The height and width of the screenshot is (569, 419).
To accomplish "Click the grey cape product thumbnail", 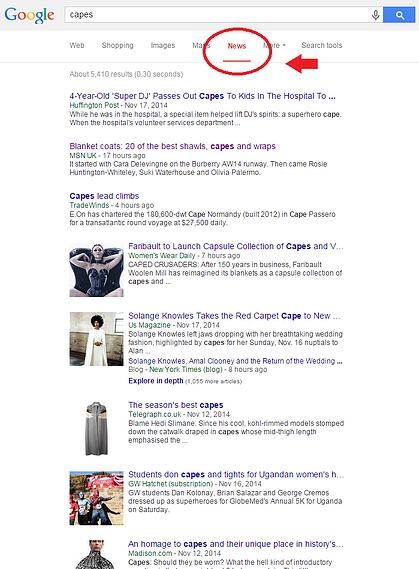I will [96, 428].
